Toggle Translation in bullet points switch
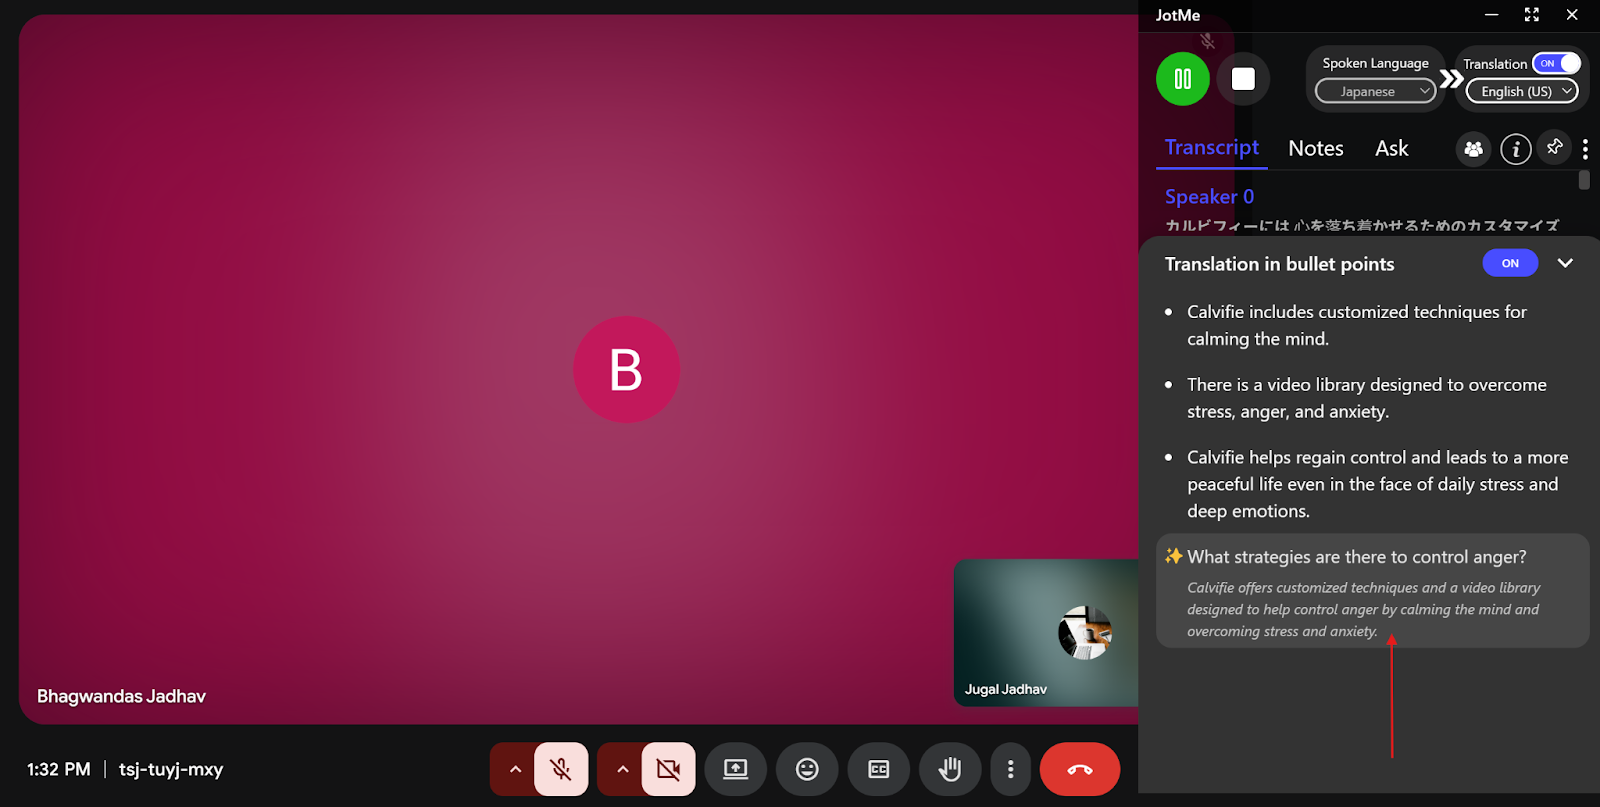 [x=1510, y=263]
